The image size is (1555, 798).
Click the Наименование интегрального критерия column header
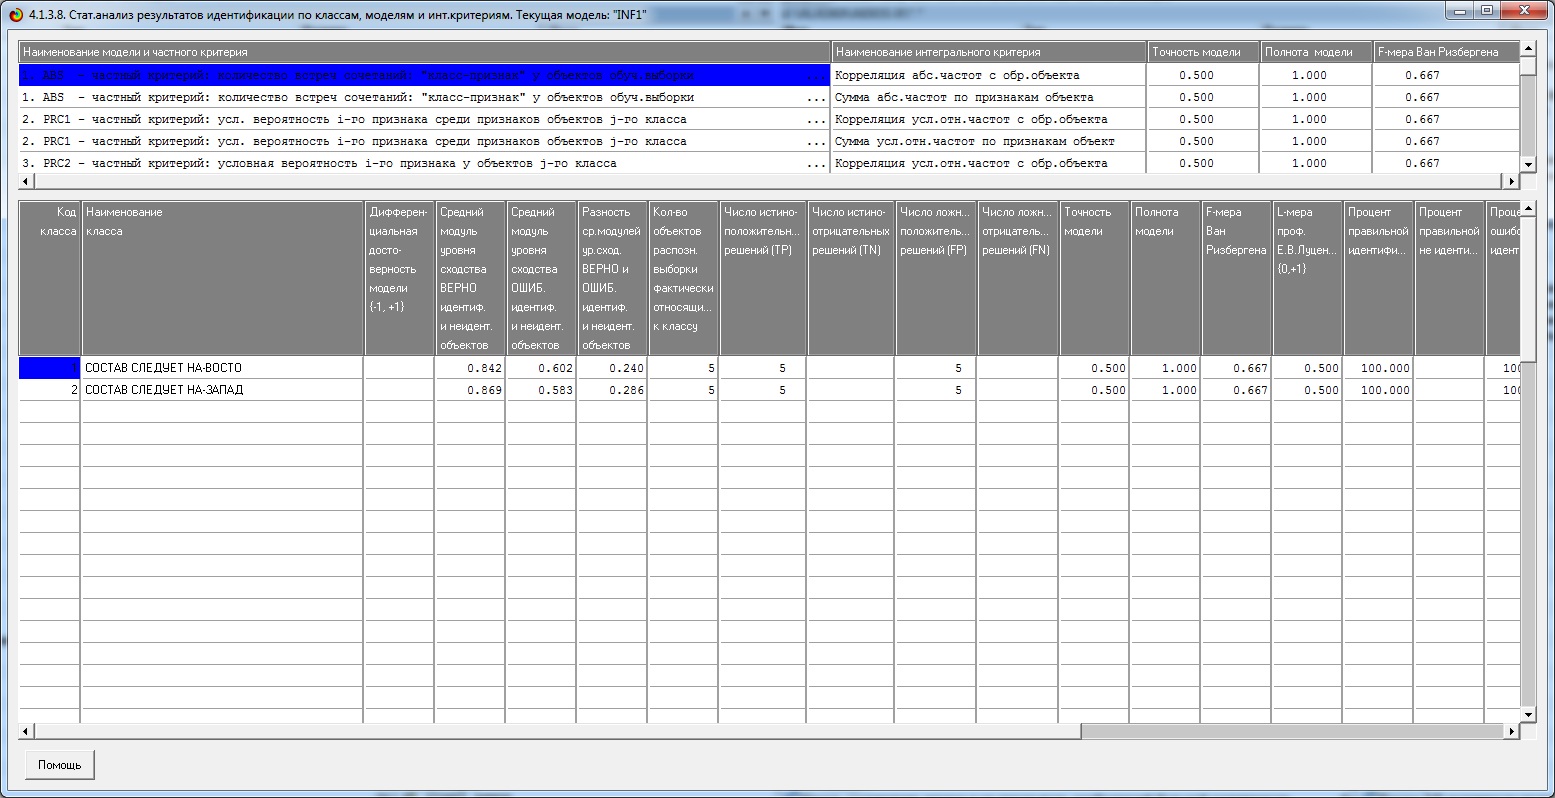[x=987, y=52]
